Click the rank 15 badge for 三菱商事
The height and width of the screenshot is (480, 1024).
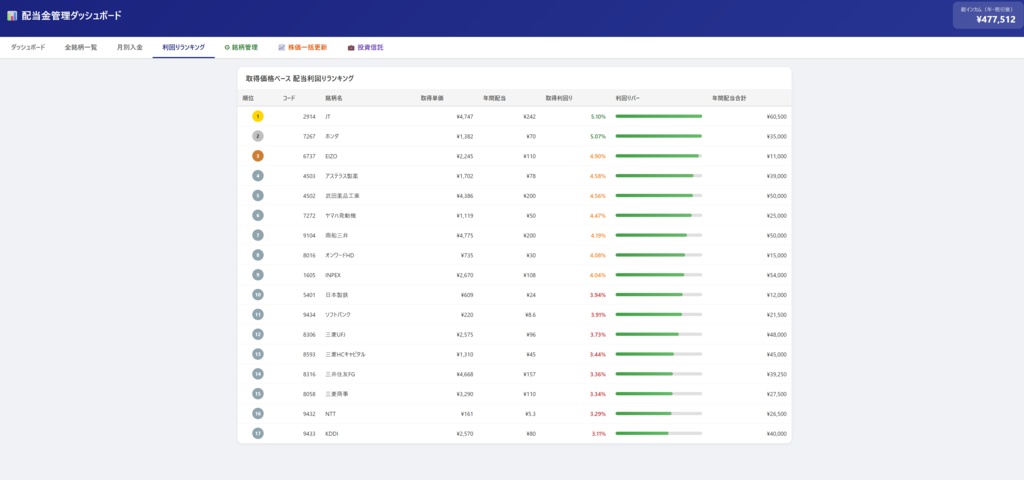pyautogui.click(x=258, y=394)
